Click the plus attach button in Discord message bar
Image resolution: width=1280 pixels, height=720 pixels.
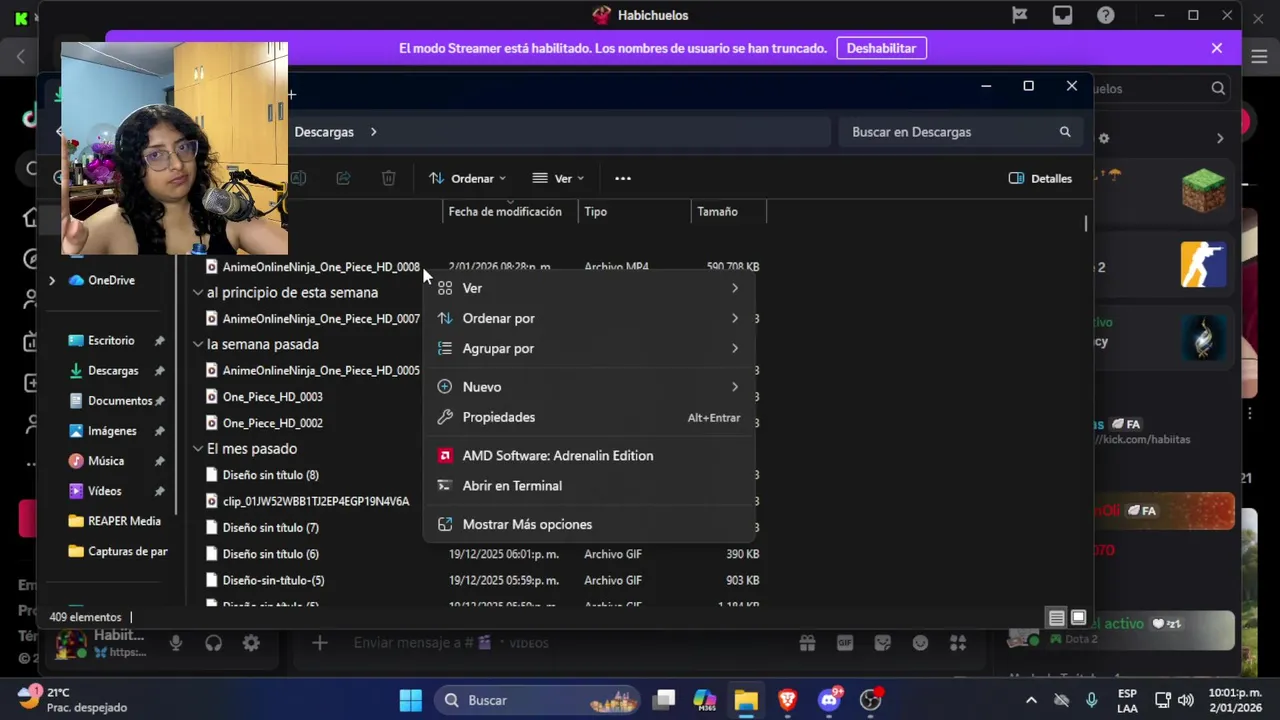320,643
